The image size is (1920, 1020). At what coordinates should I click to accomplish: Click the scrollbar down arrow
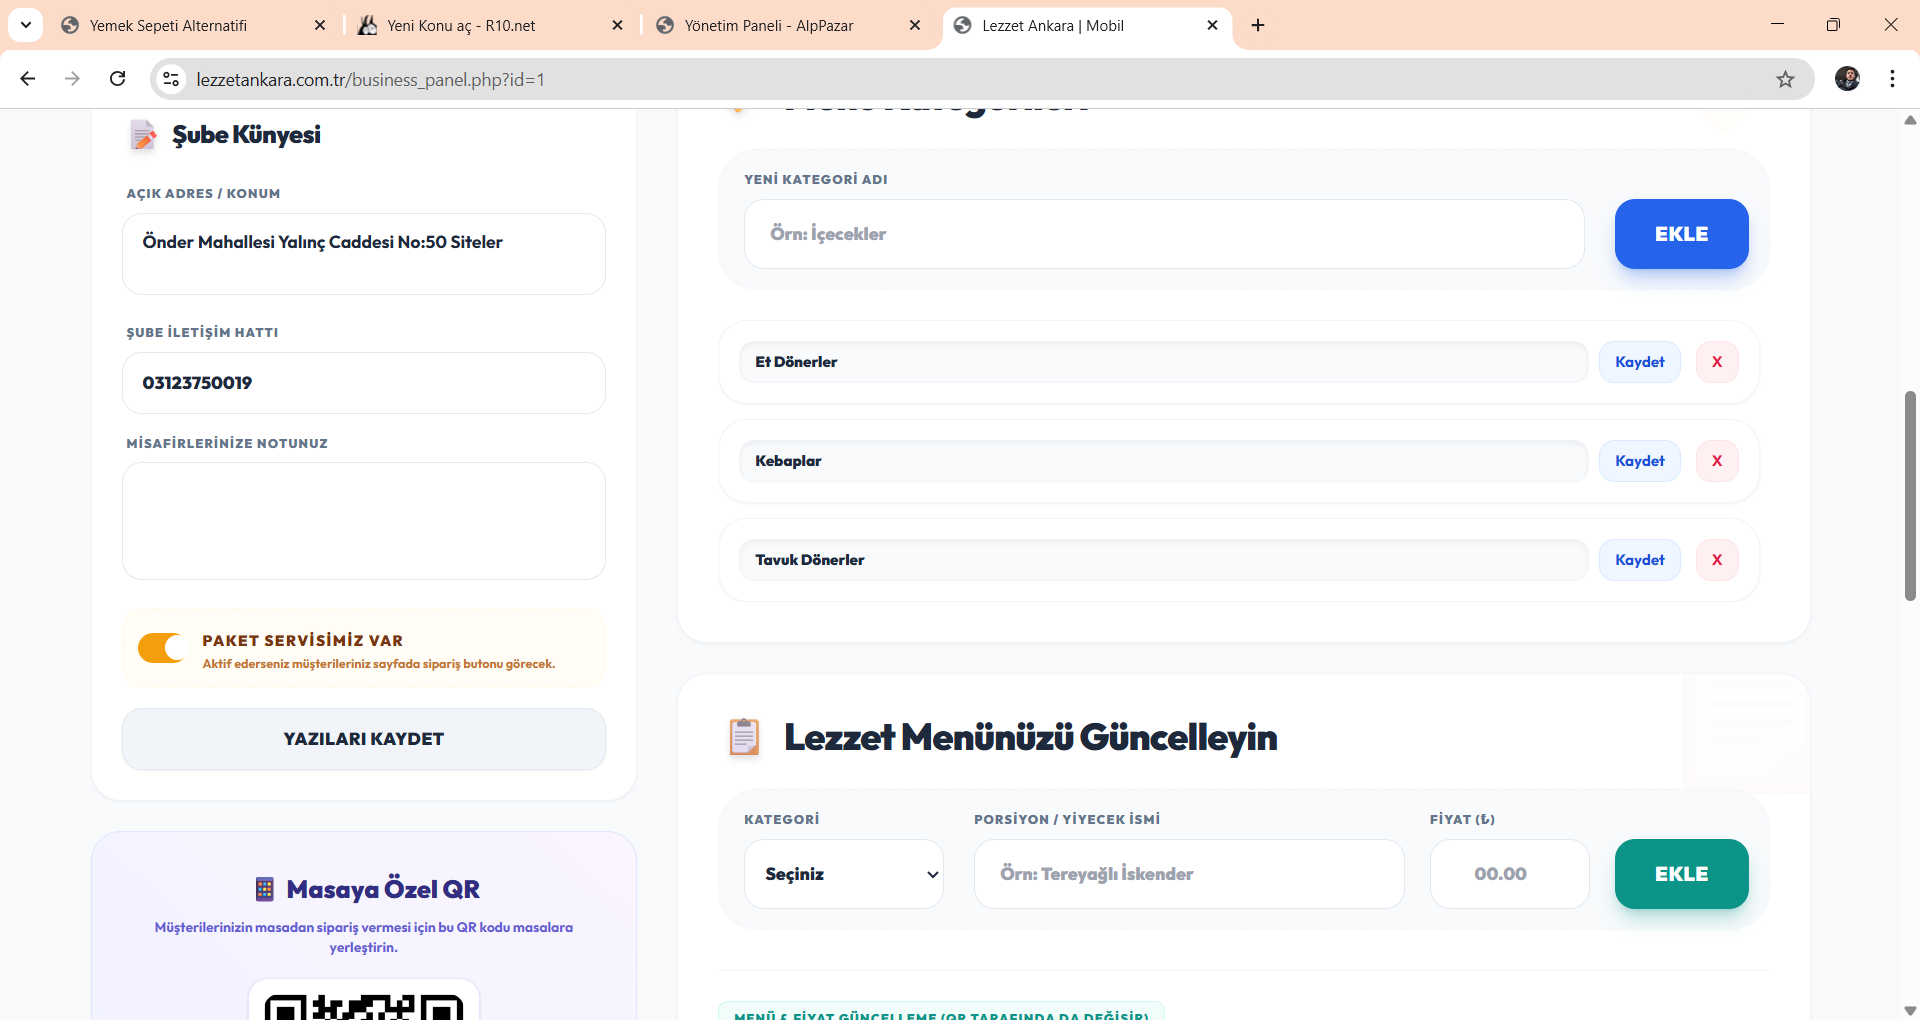pos(1910,1010)
